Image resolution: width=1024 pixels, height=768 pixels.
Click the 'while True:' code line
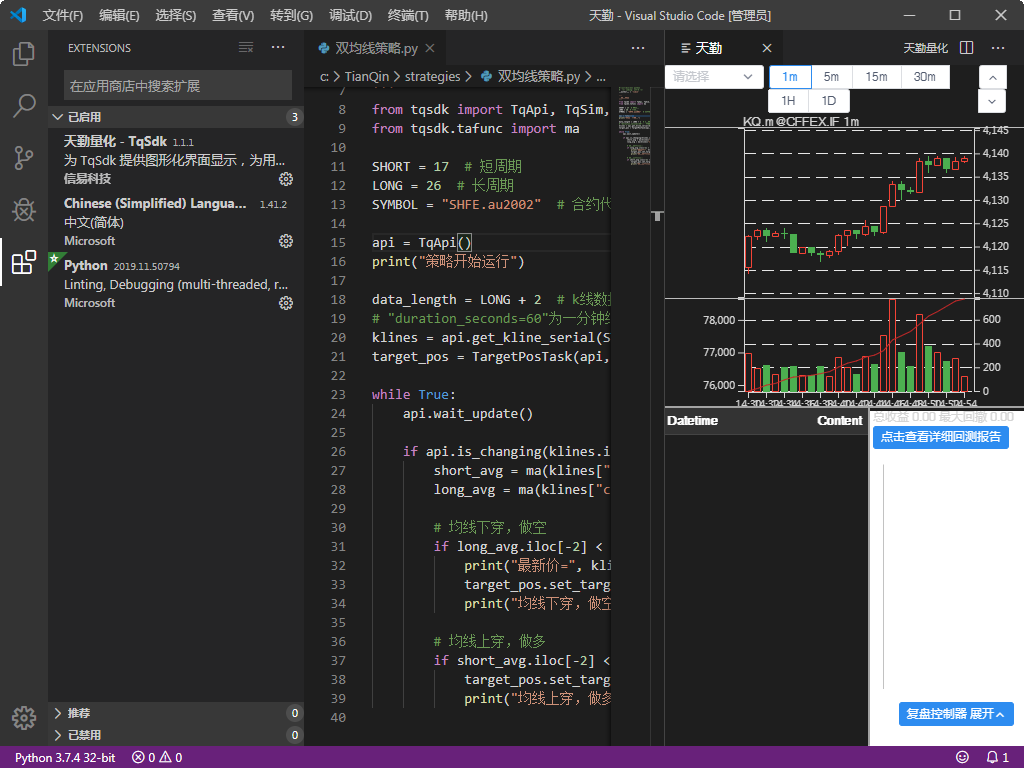(x=413, y=394)
